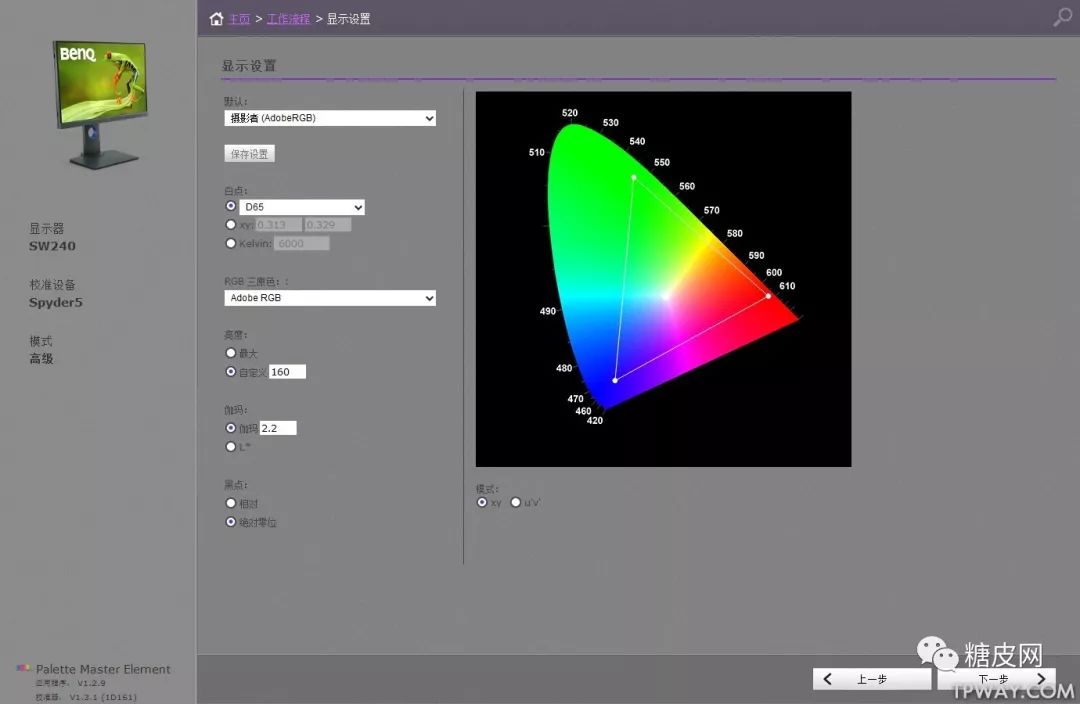Click the red primary point on gamut triangle

[x=769, y=296]
